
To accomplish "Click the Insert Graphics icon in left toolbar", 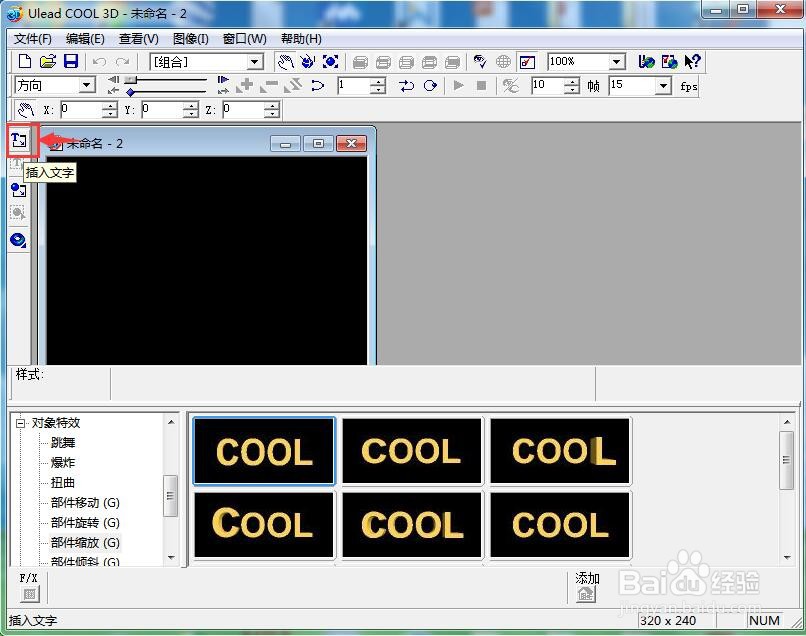I will coord(19,190).
